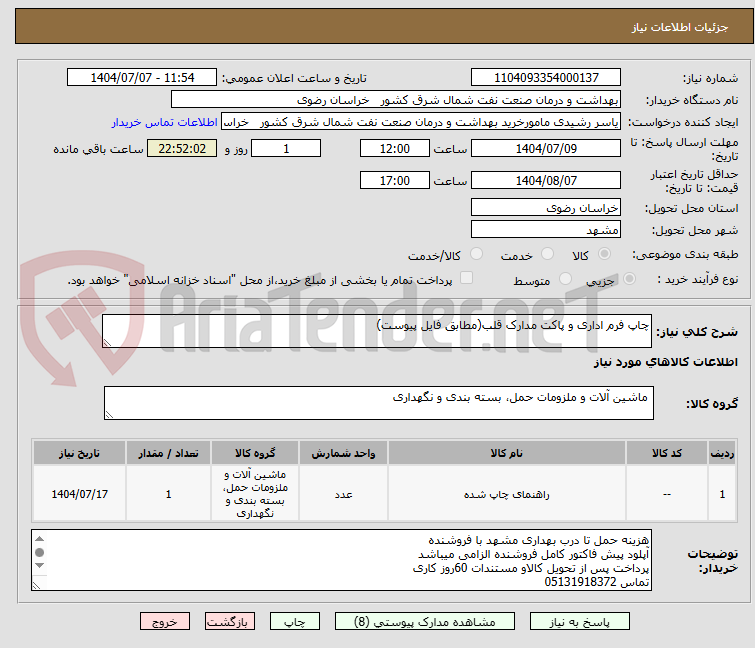The width and height of the screenshot is (755, 648).
Task: Click the phone number 05131918372 text
Action: (580, 582)
